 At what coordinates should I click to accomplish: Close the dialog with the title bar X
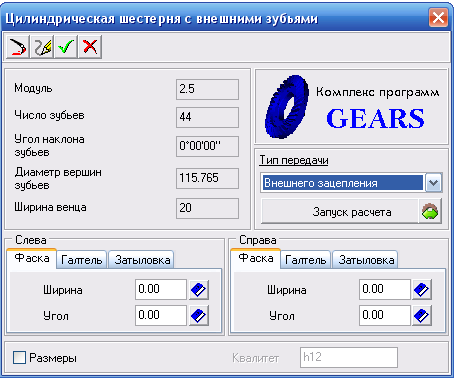click(x=438, y=17)
